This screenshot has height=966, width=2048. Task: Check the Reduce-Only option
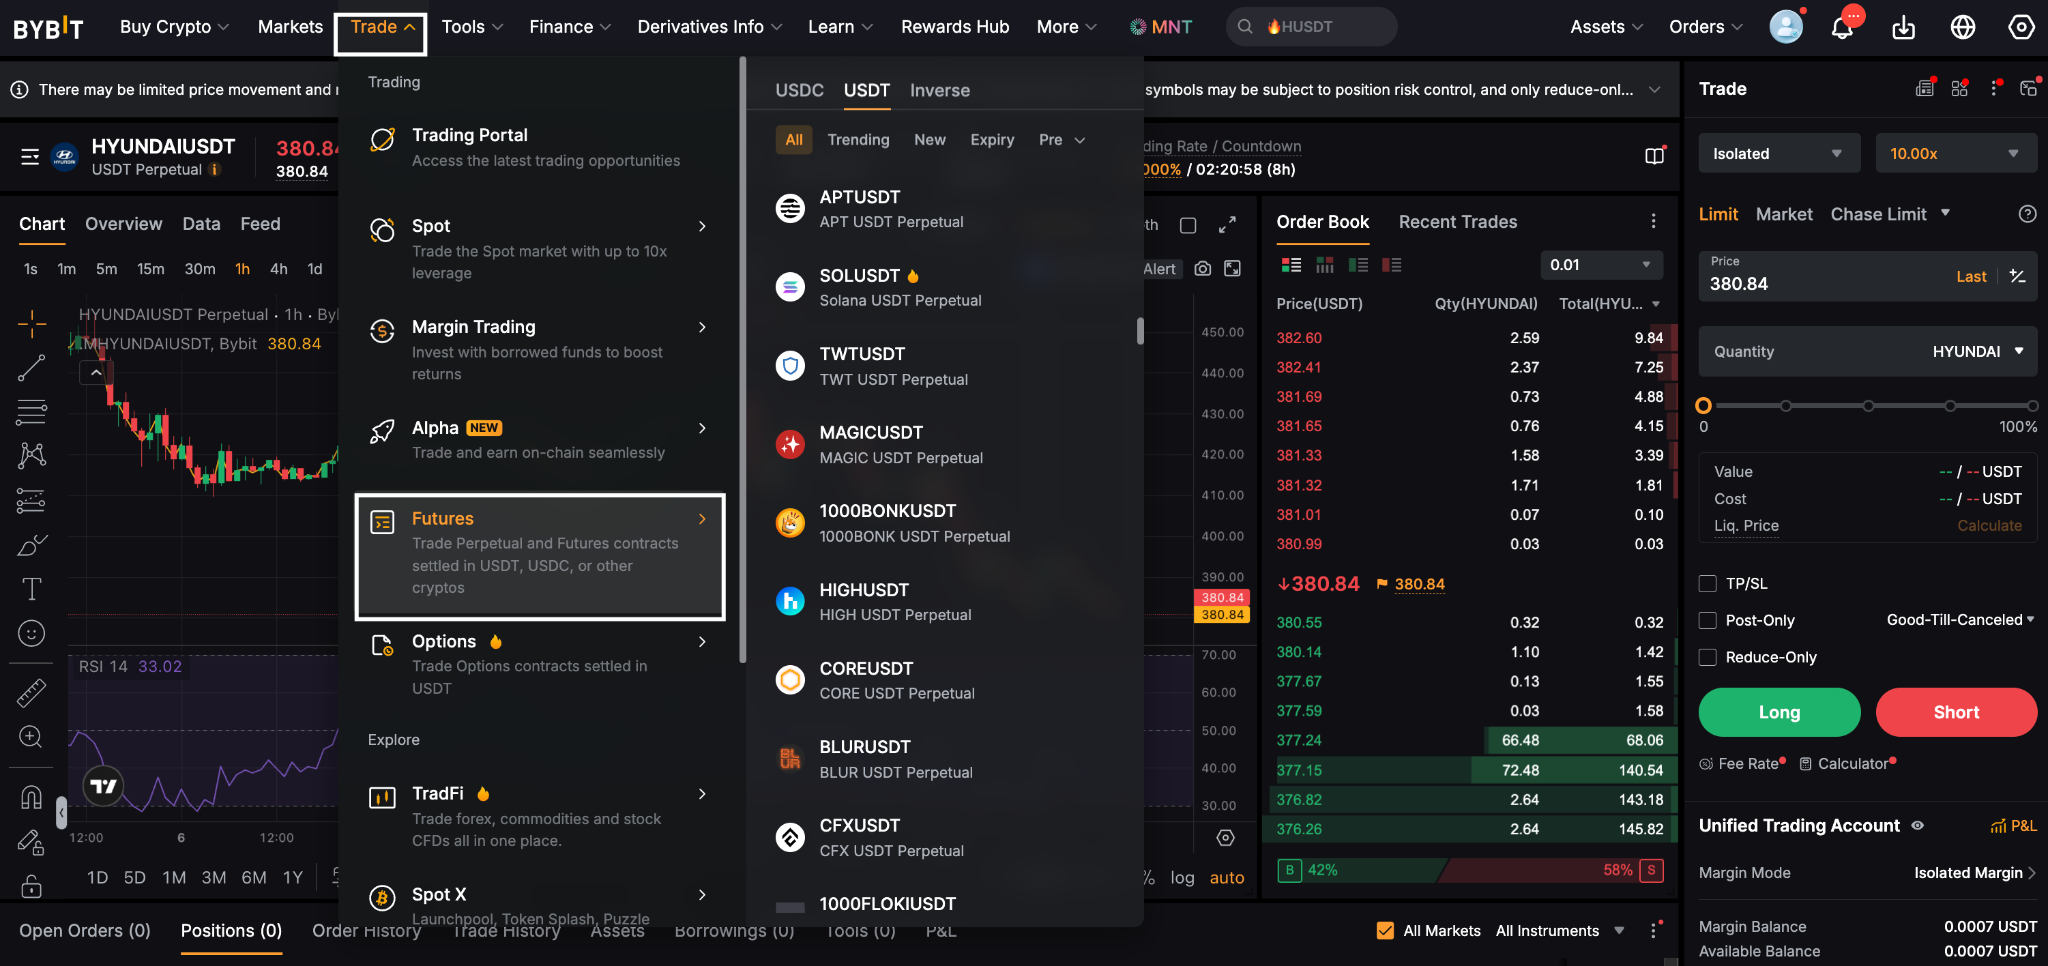pyautogui.click(x=1708, y=657)
